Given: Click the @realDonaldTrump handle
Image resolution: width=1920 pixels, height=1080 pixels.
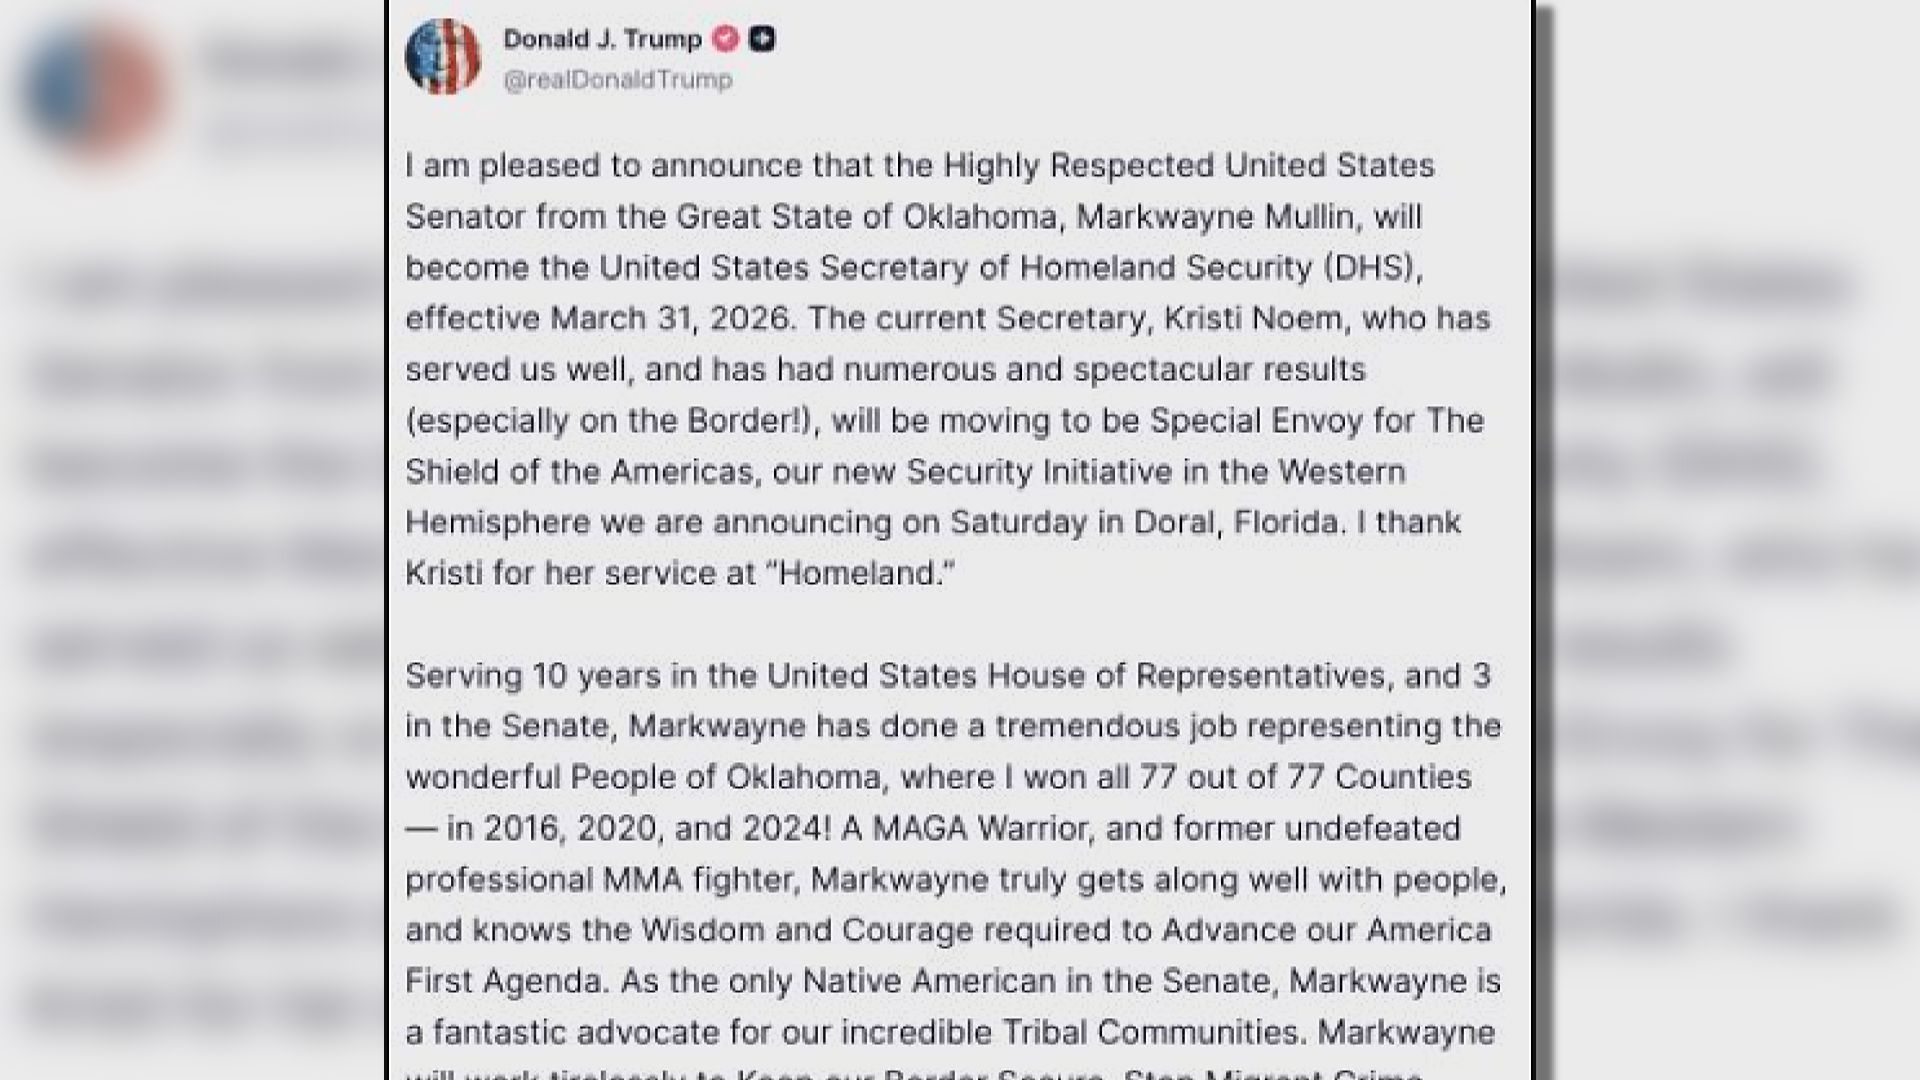Looking at the screenshot, I should 618,80.
